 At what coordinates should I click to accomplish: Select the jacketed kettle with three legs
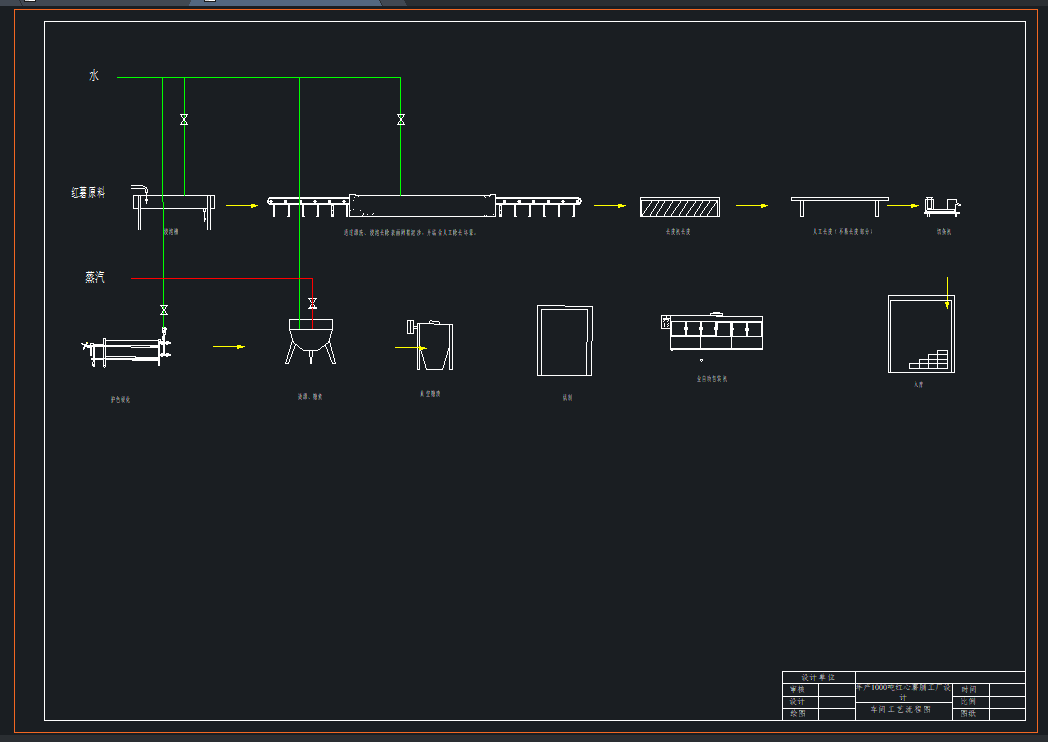pyautogui.click(x=311, y=342)
